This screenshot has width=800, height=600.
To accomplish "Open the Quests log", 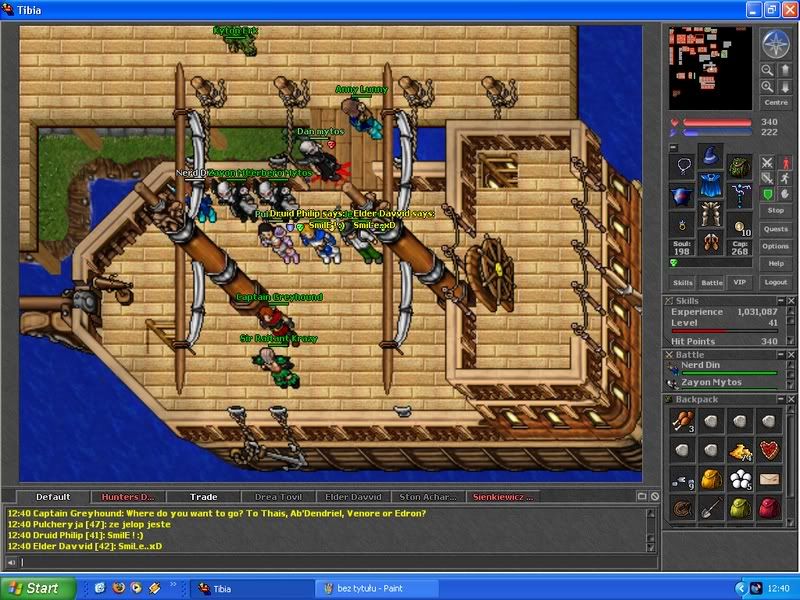I will coord(776,229).
